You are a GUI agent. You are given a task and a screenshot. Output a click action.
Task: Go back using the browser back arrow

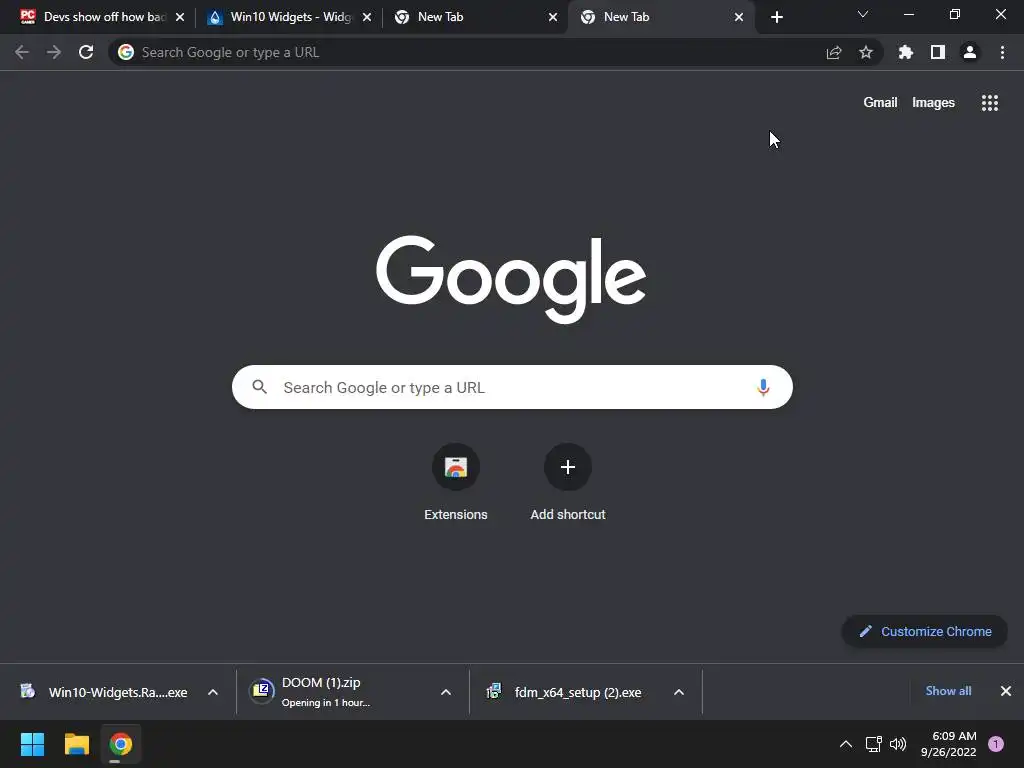[x=22, y=52]
